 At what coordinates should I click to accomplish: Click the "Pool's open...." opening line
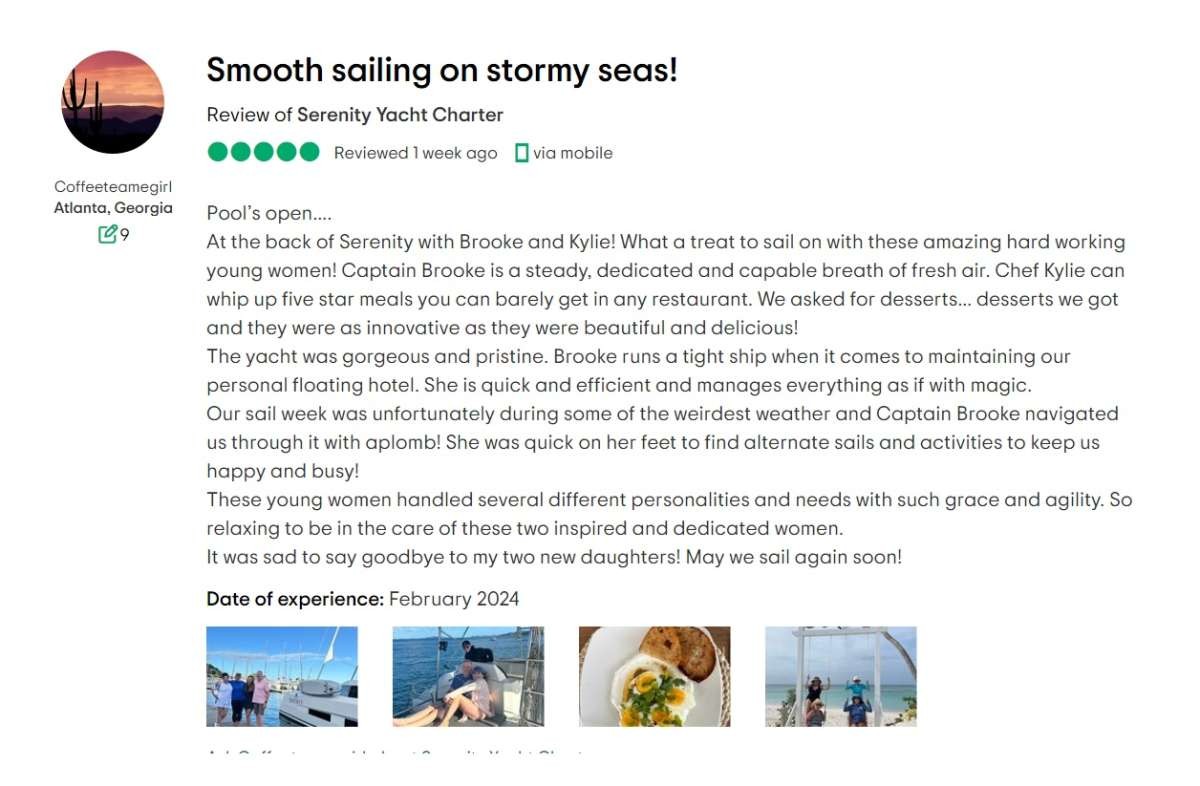pos(269,213)
